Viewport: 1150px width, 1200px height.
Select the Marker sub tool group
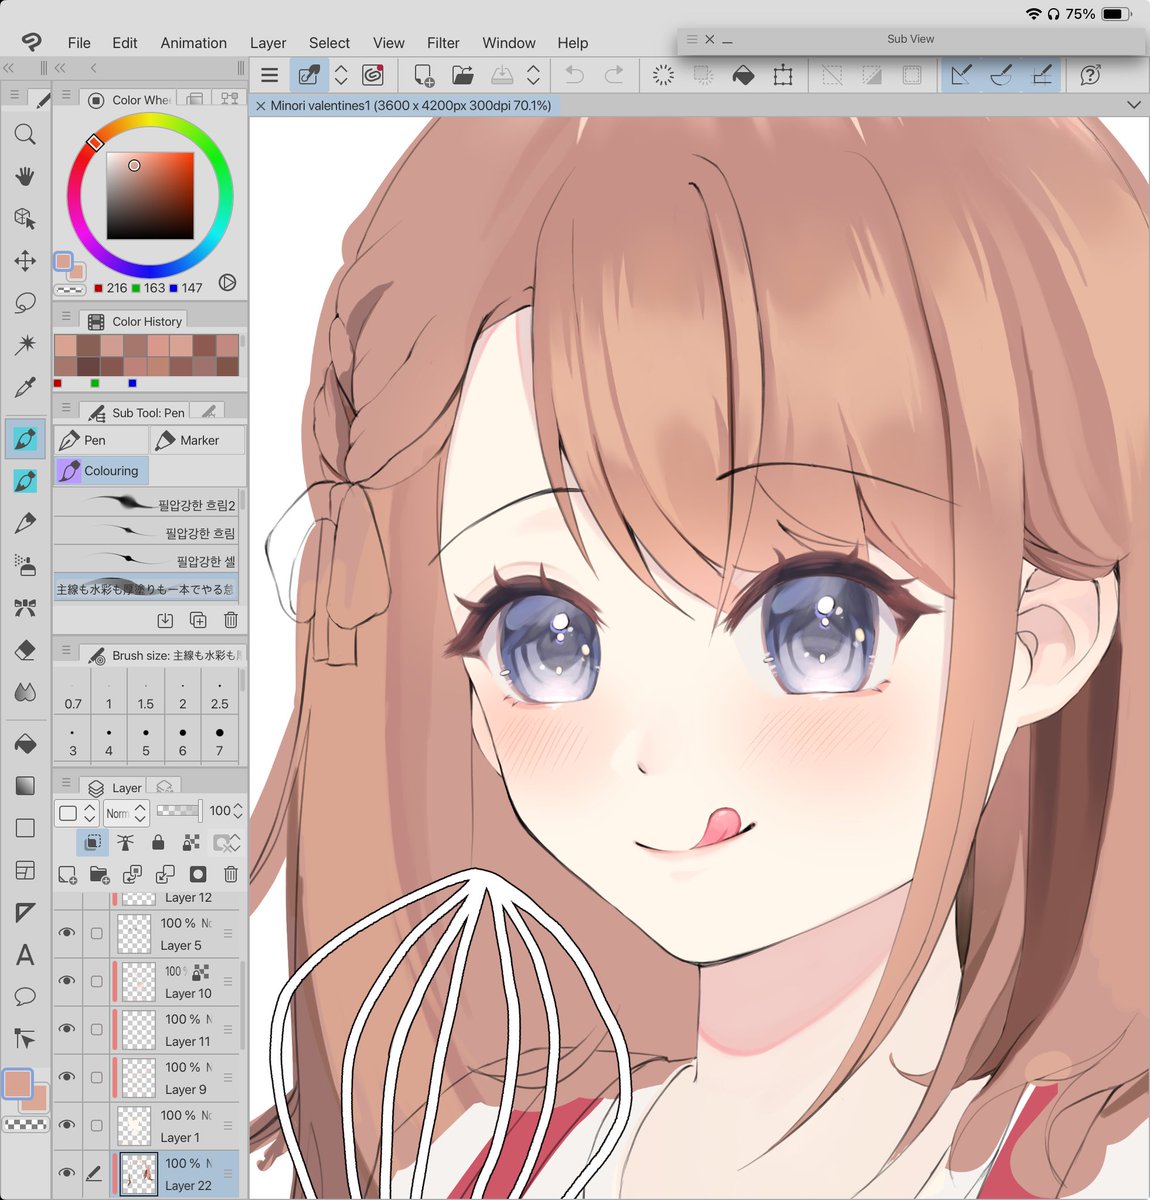(198, 440)
